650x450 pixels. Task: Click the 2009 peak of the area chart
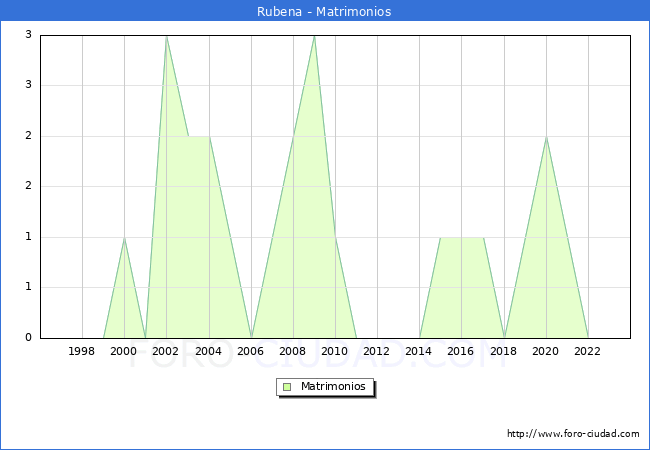[315, 37]
